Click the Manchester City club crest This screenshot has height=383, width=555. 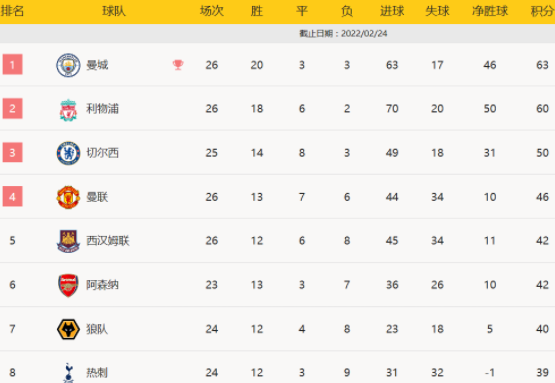click(68, 65)
